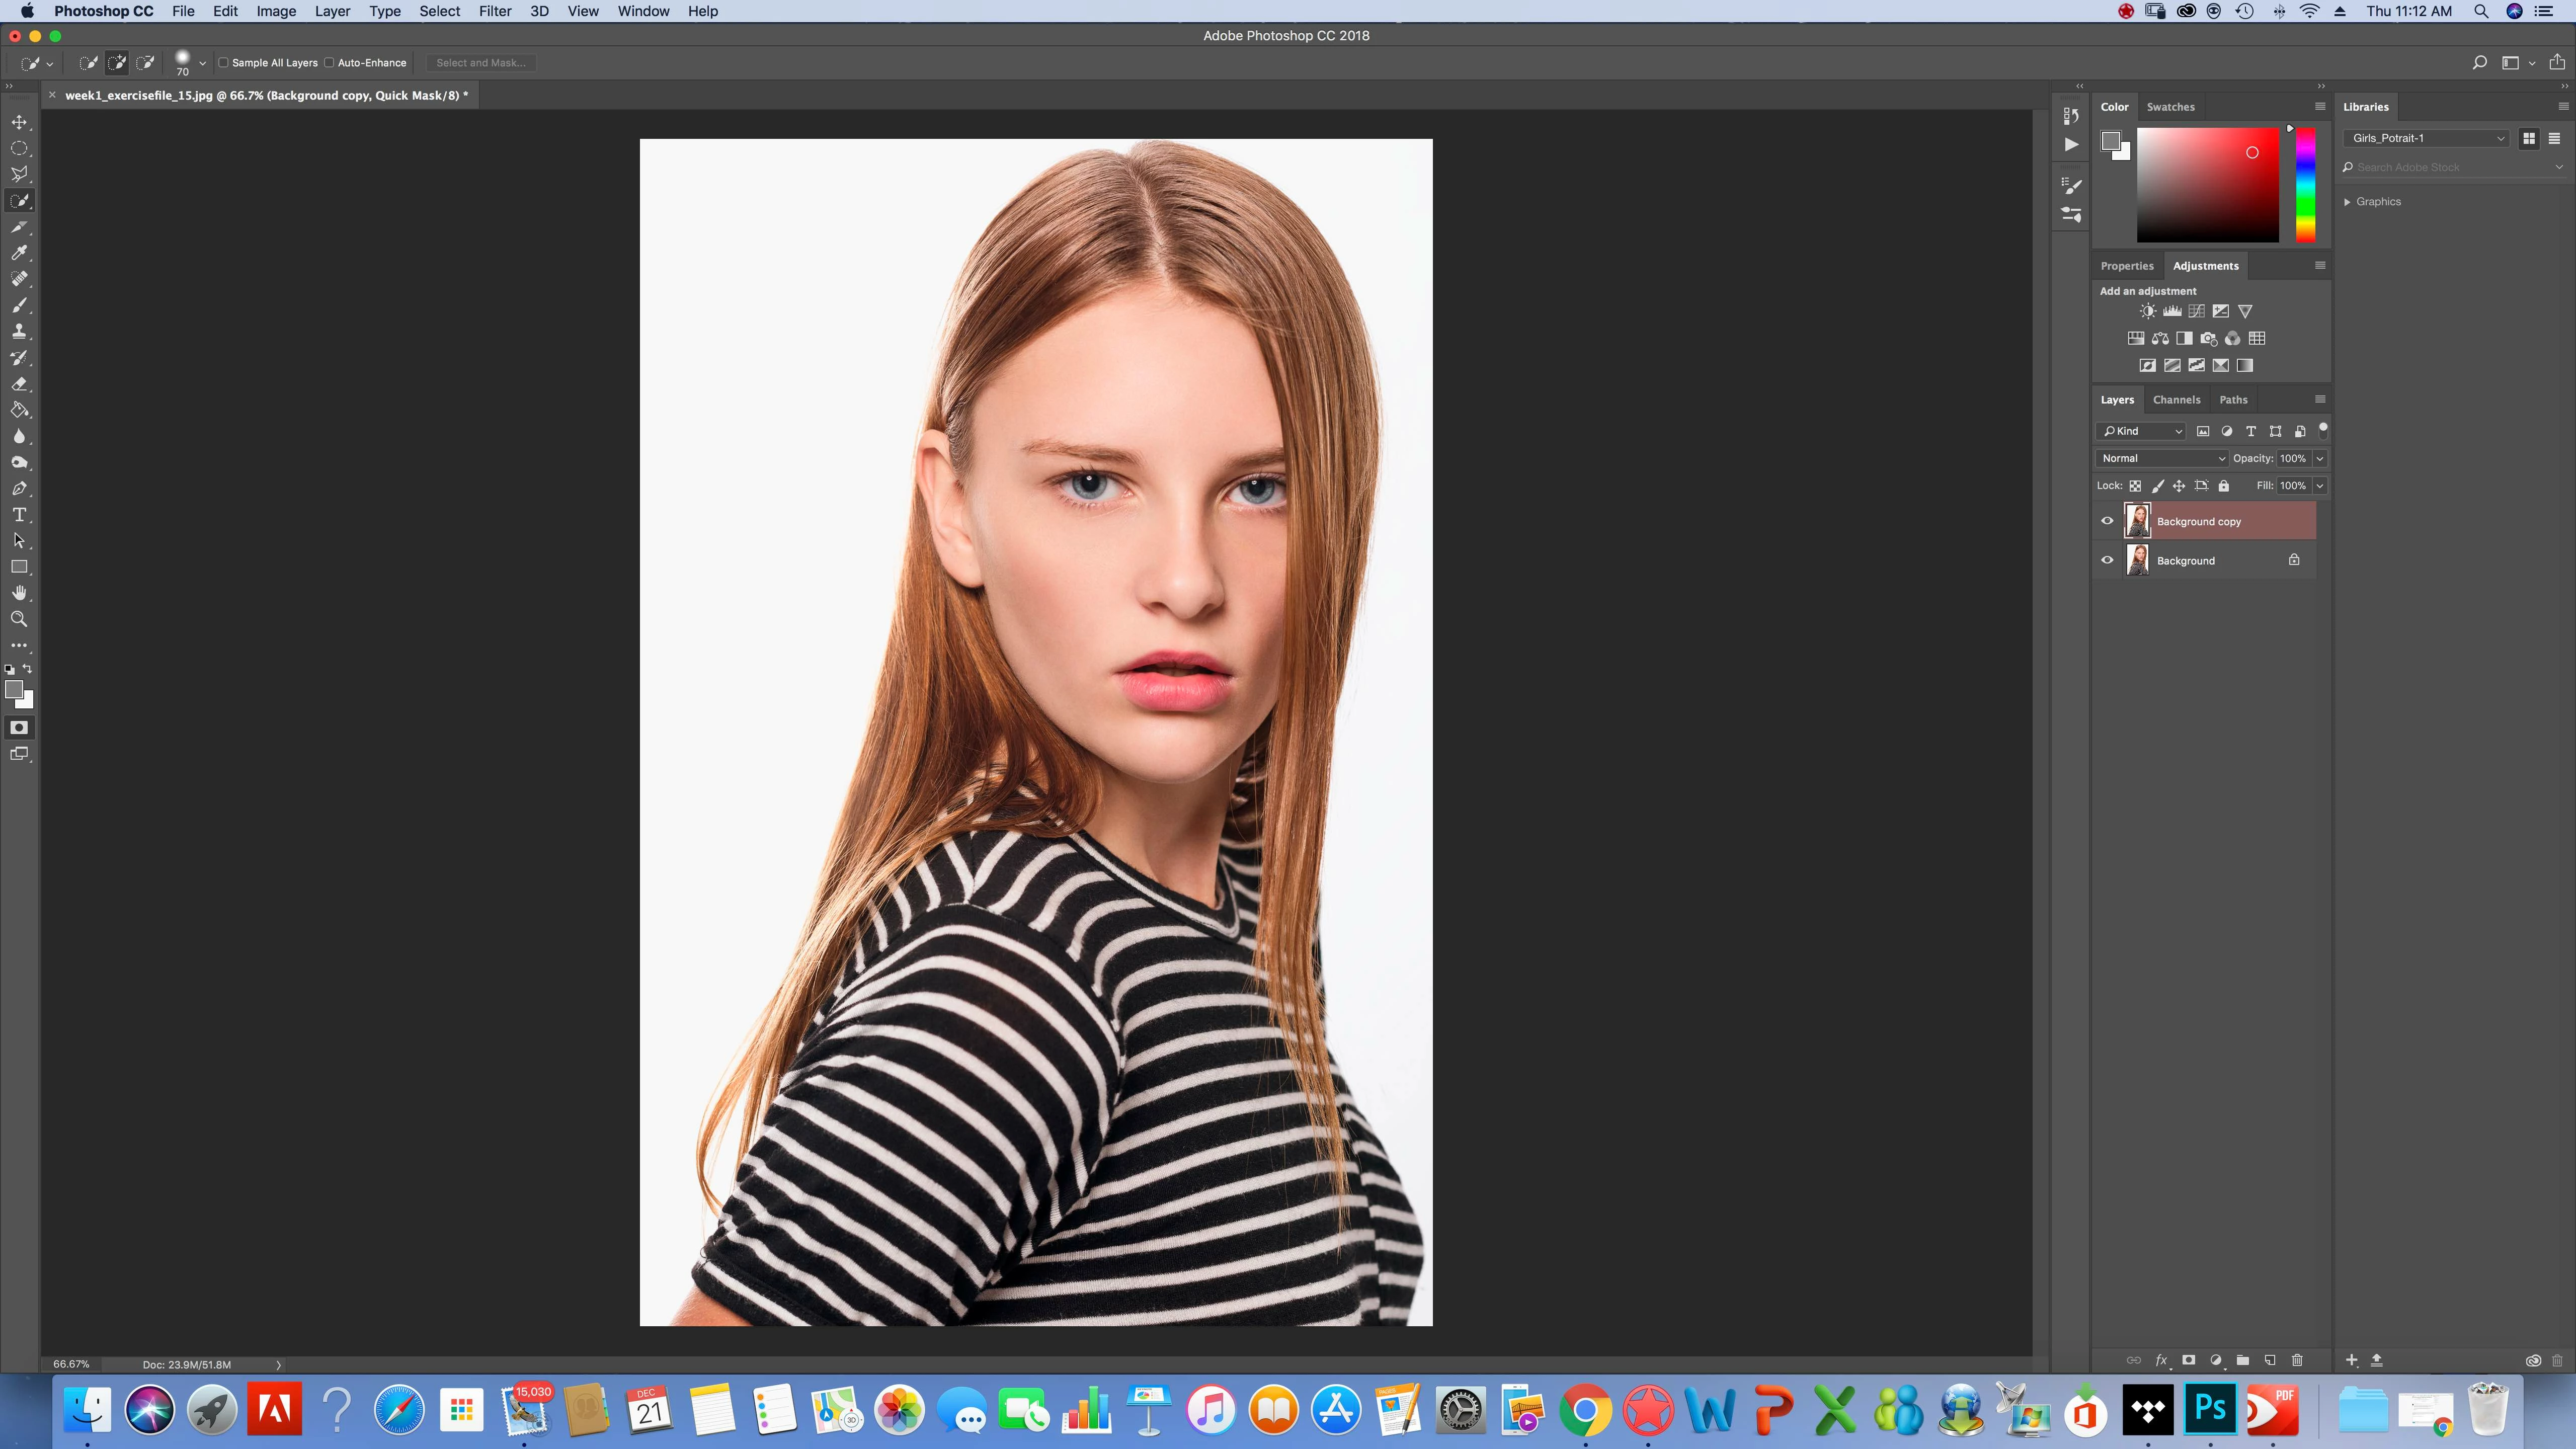This screenshot has width=2576, height=1449.
Task: Select the Eraser tool
Action: (x=19, y=384)
